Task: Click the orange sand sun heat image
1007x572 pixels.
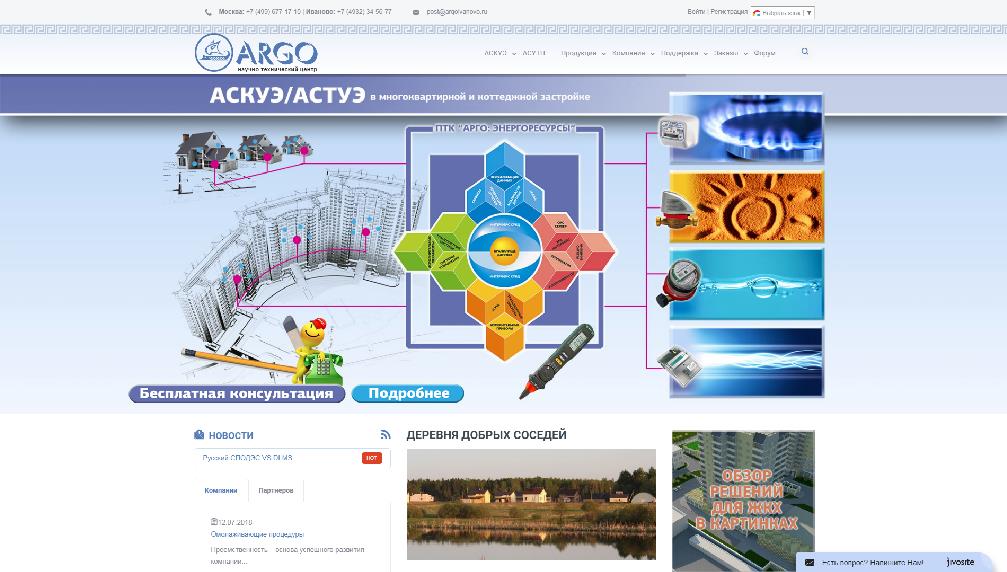Action: pyautogui.click(x=746, y=206)
